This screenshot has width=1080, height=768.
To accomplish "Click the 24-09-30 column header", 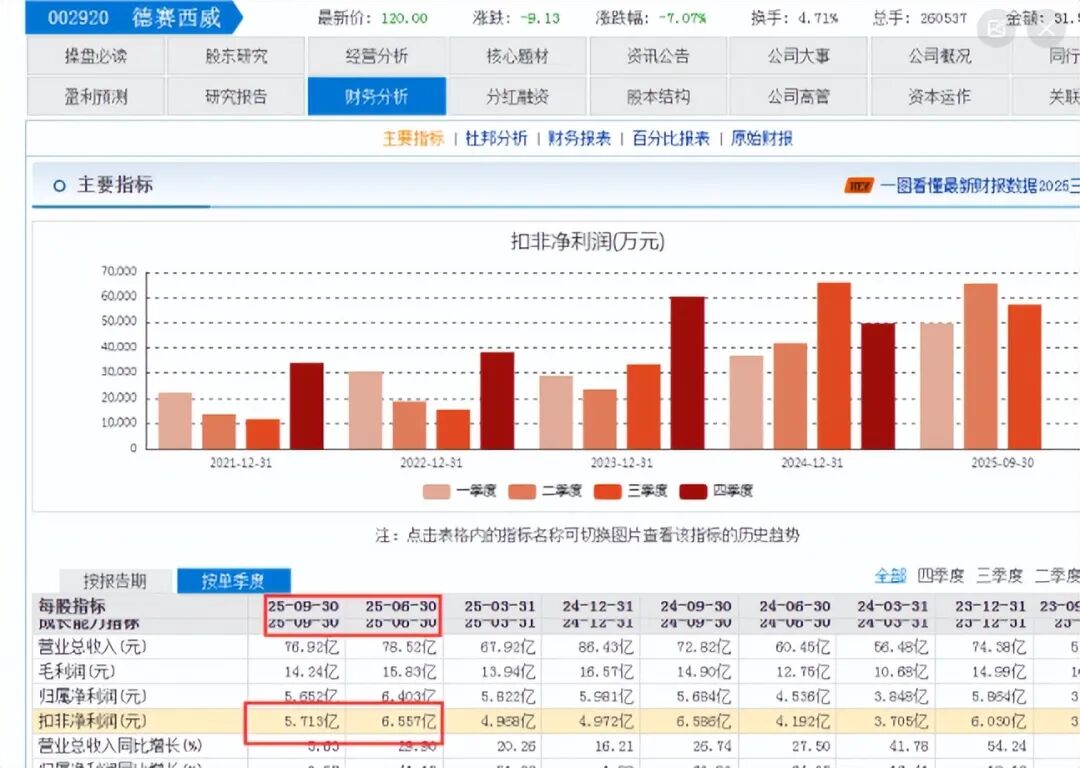I will (696, 606).
